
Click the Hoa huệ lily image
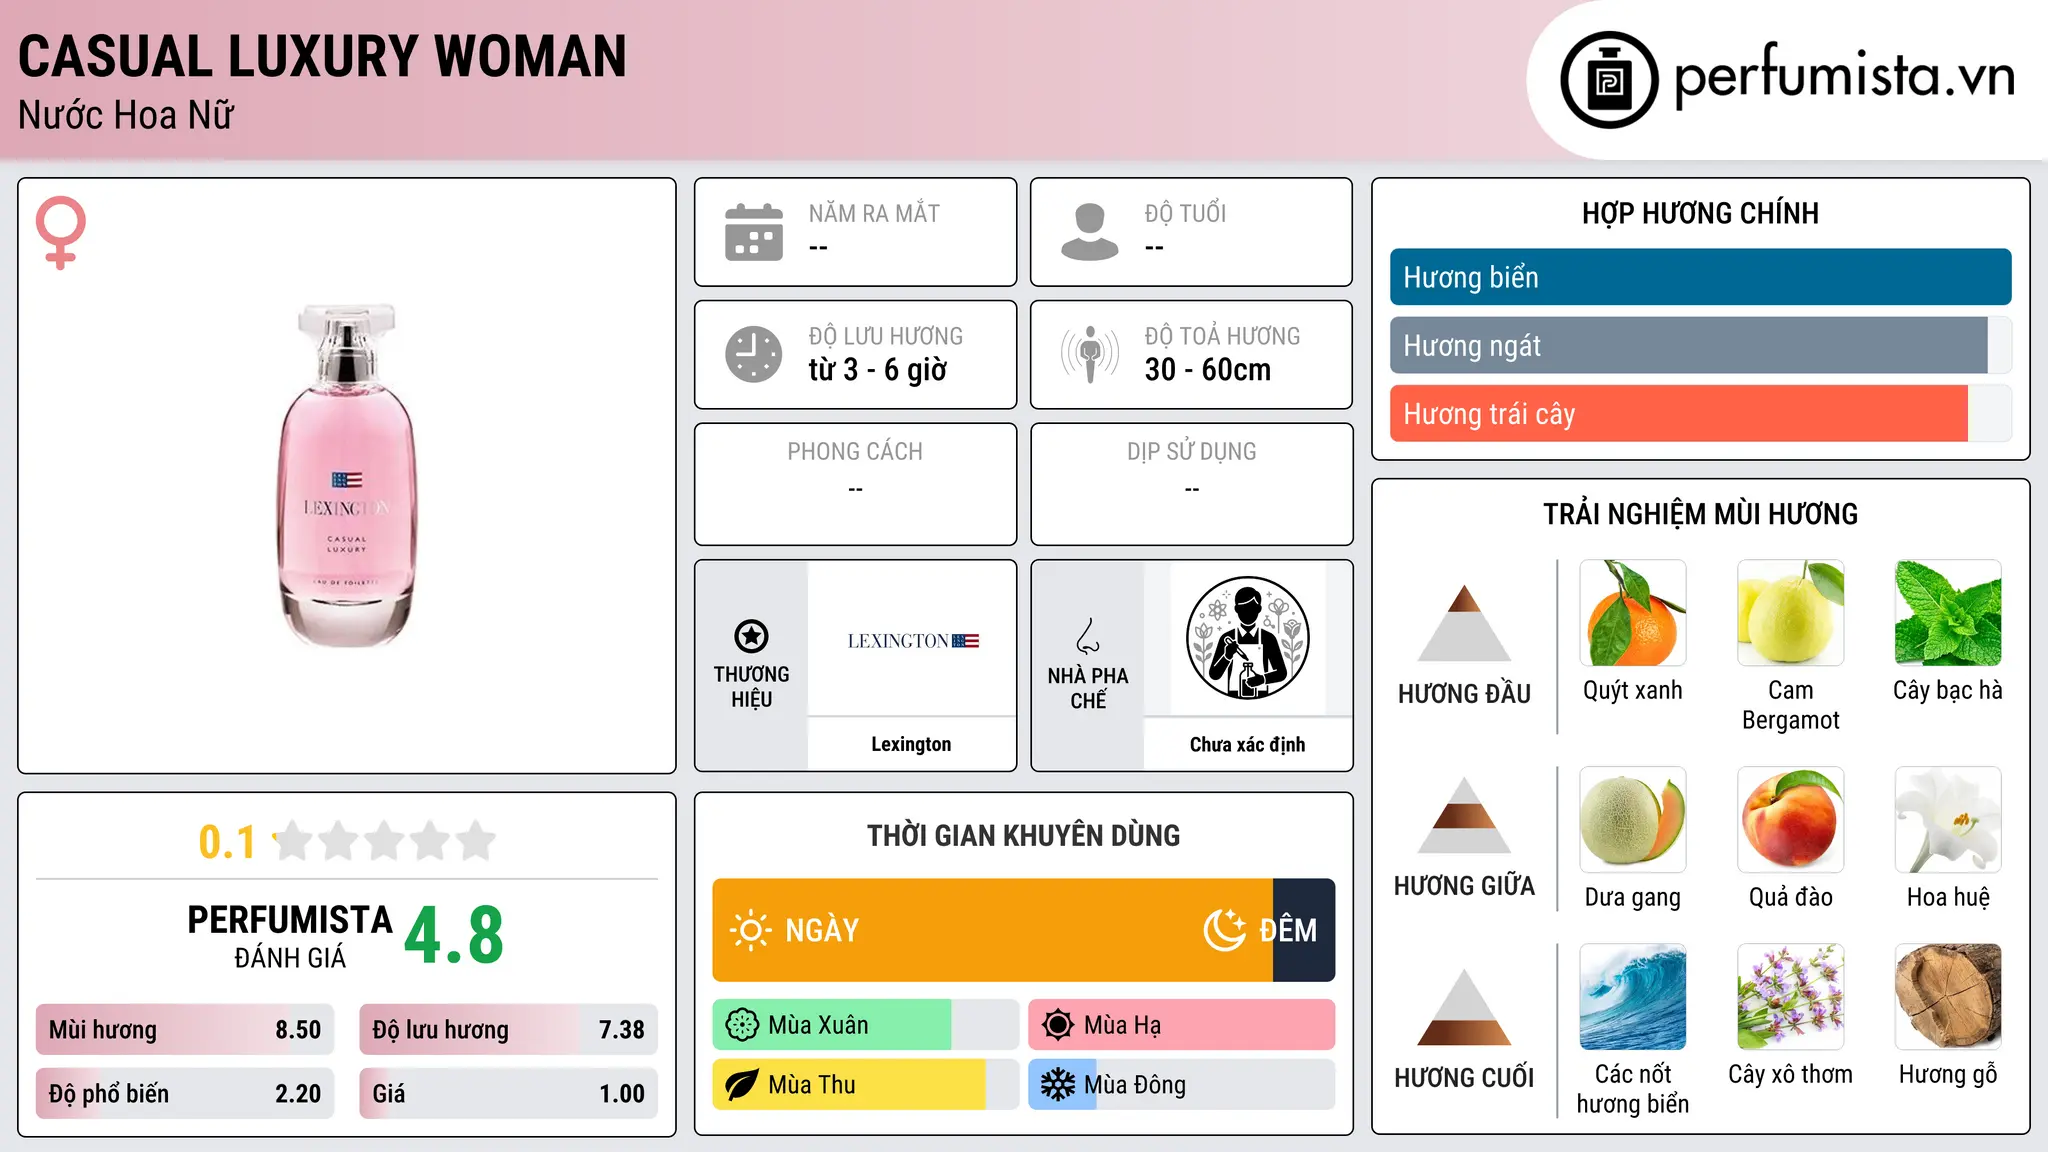[x=1948, y=820]
